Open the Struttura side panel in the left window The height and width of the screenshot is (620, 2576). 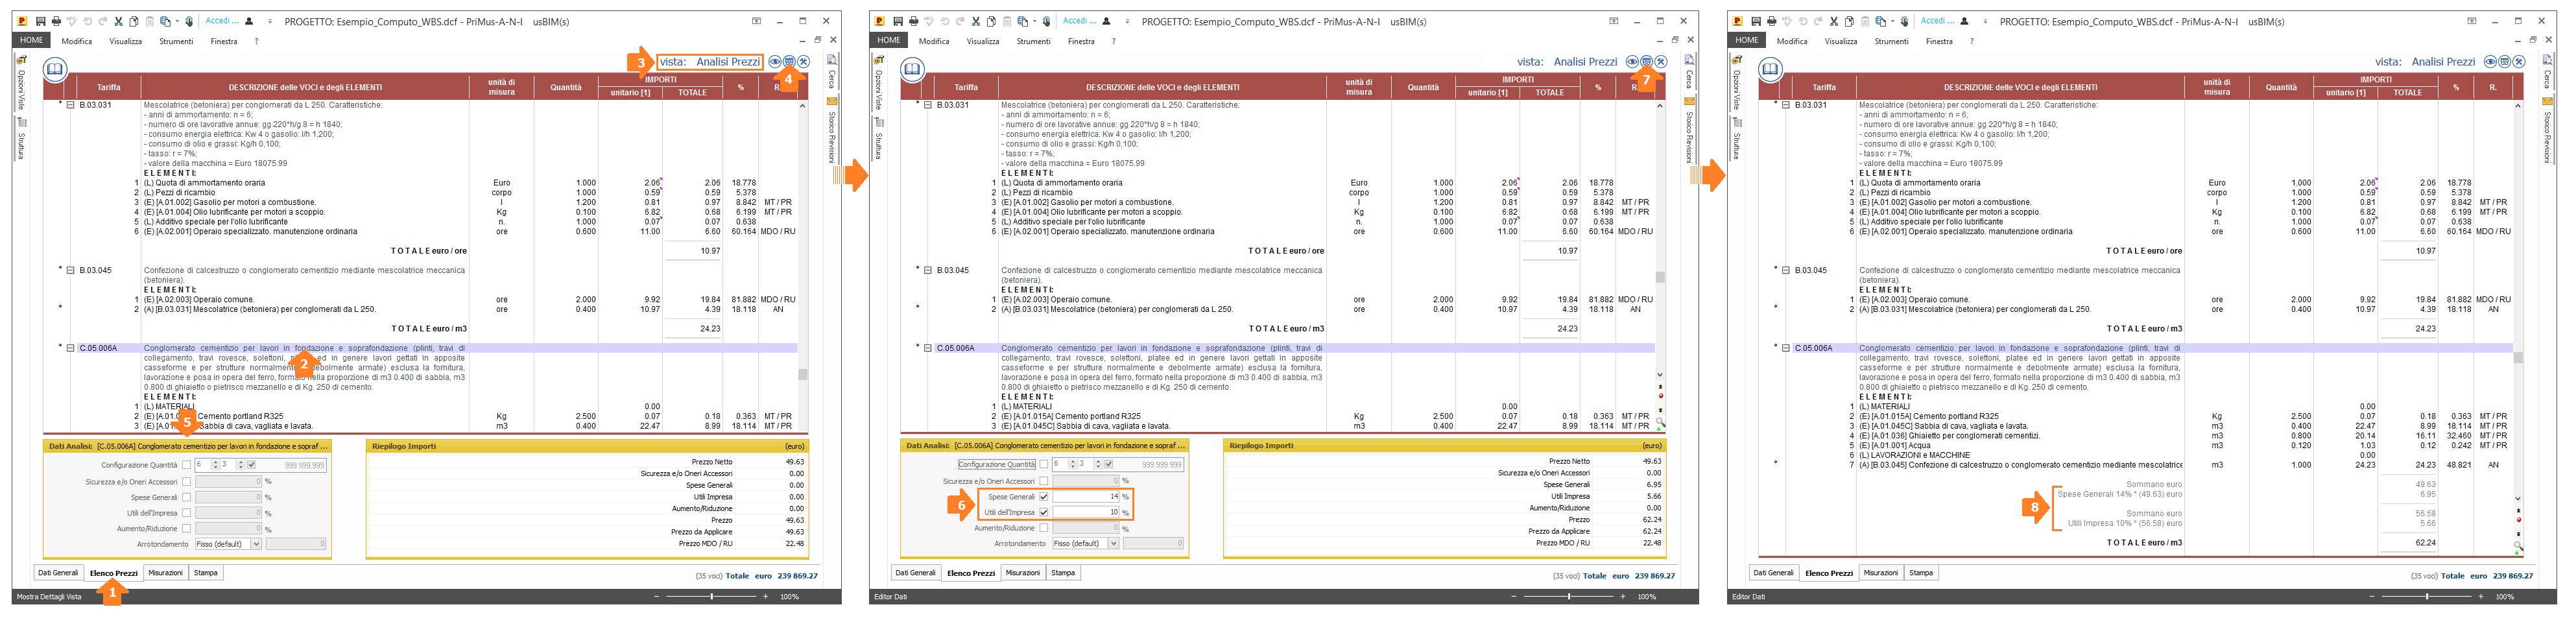tap(21, 139)
